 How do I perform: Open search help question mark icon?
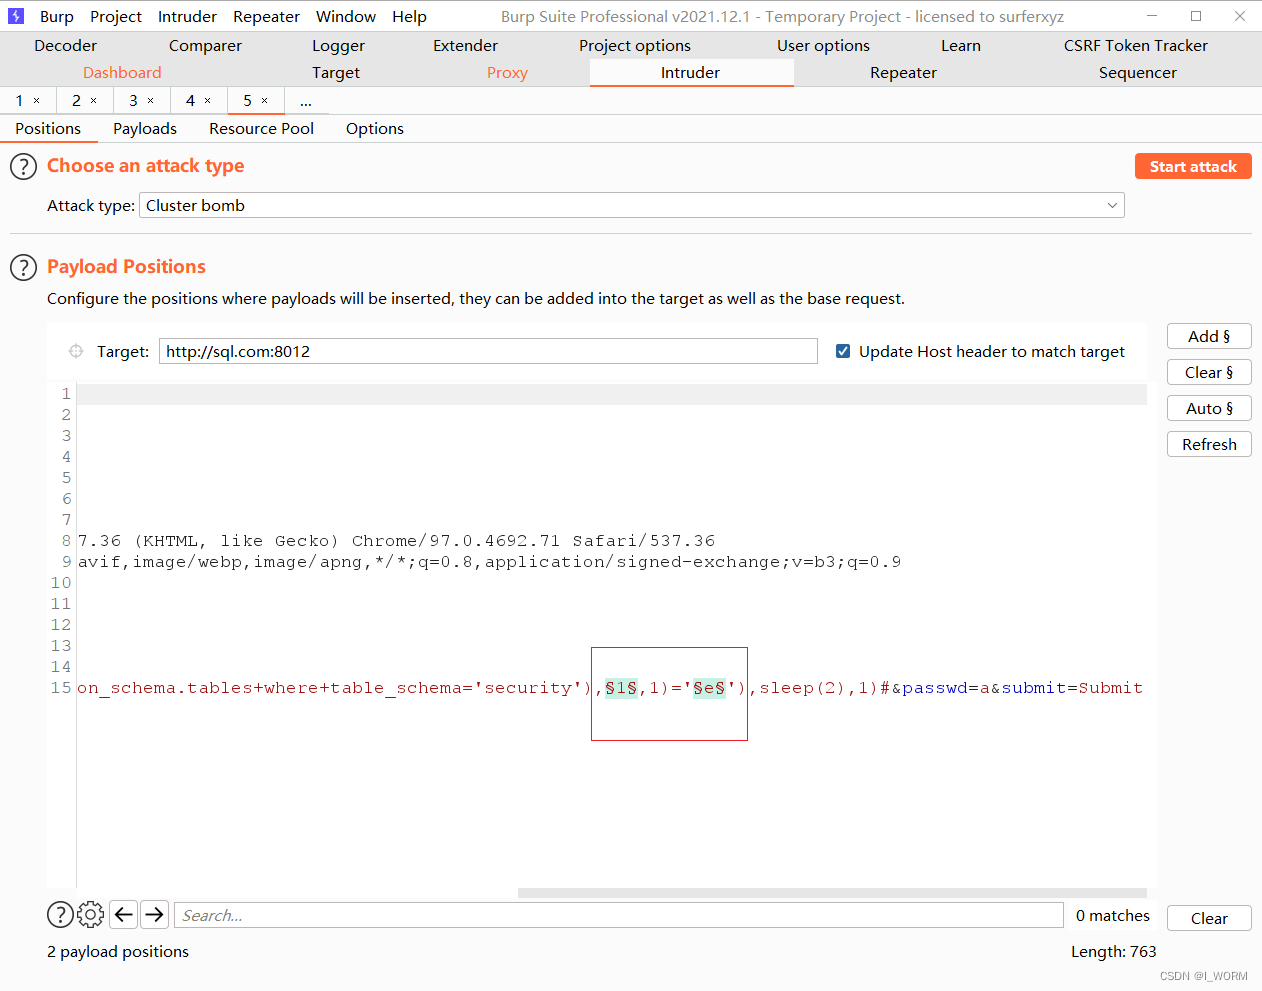60,915
